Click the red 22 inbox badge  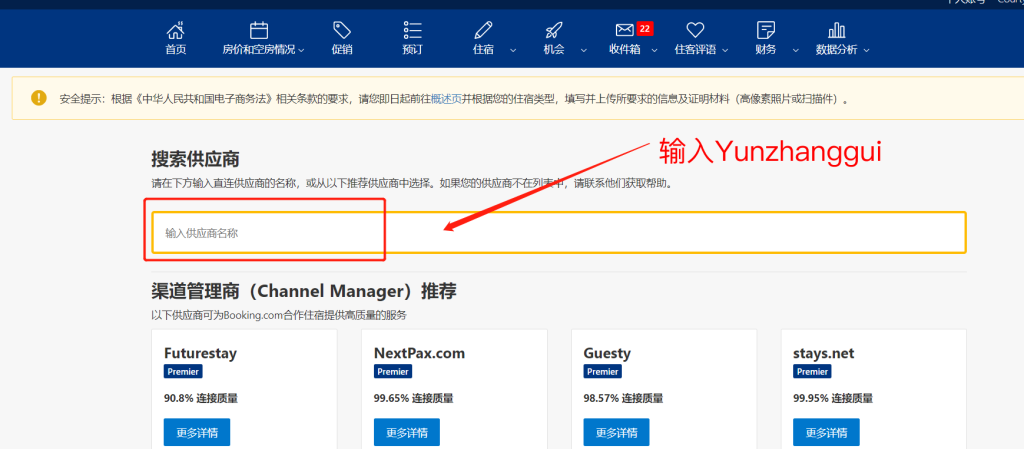[x=644, y=28]
